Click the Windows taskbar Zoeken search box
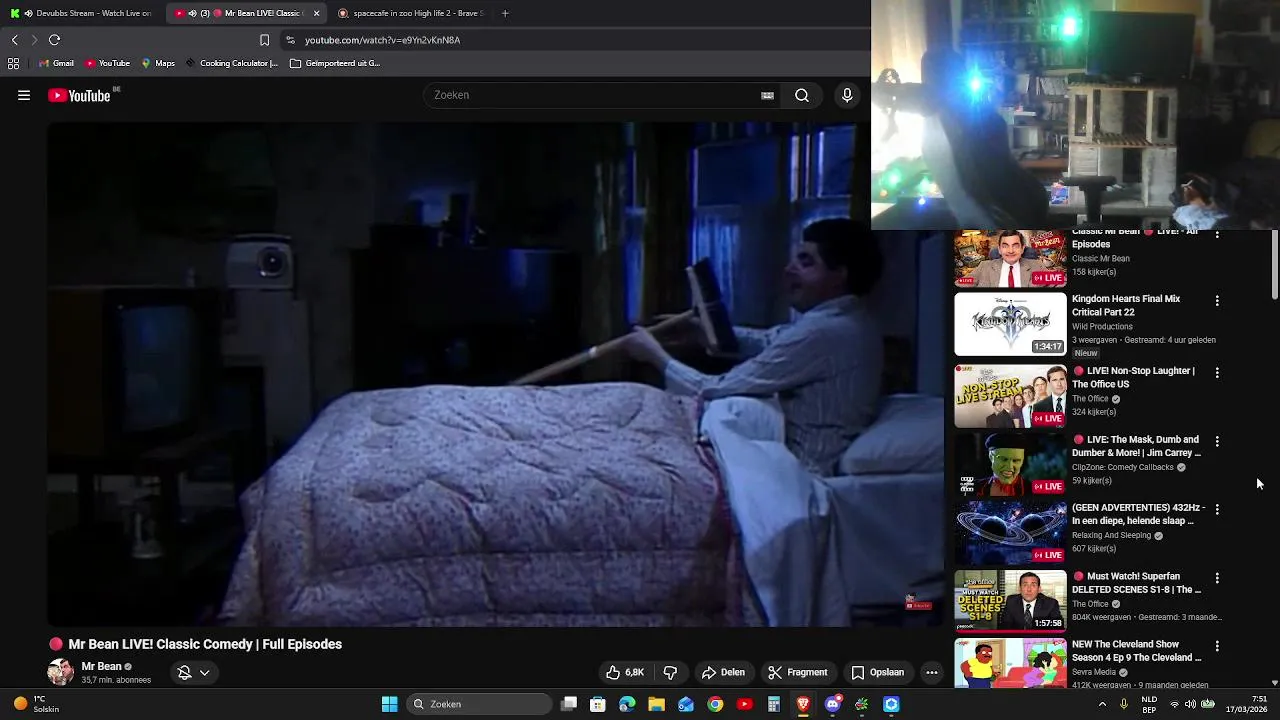 coord(480,704)
